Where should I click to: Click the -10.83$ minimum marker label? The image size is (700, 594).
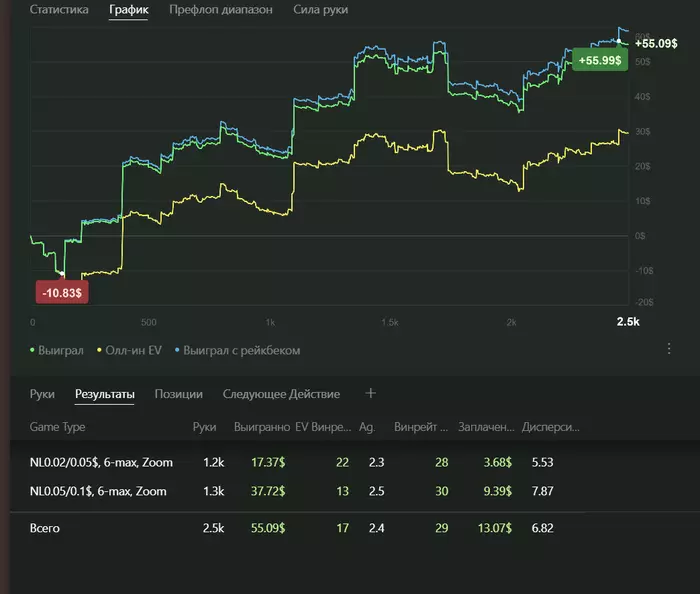(x=62, y=293)
